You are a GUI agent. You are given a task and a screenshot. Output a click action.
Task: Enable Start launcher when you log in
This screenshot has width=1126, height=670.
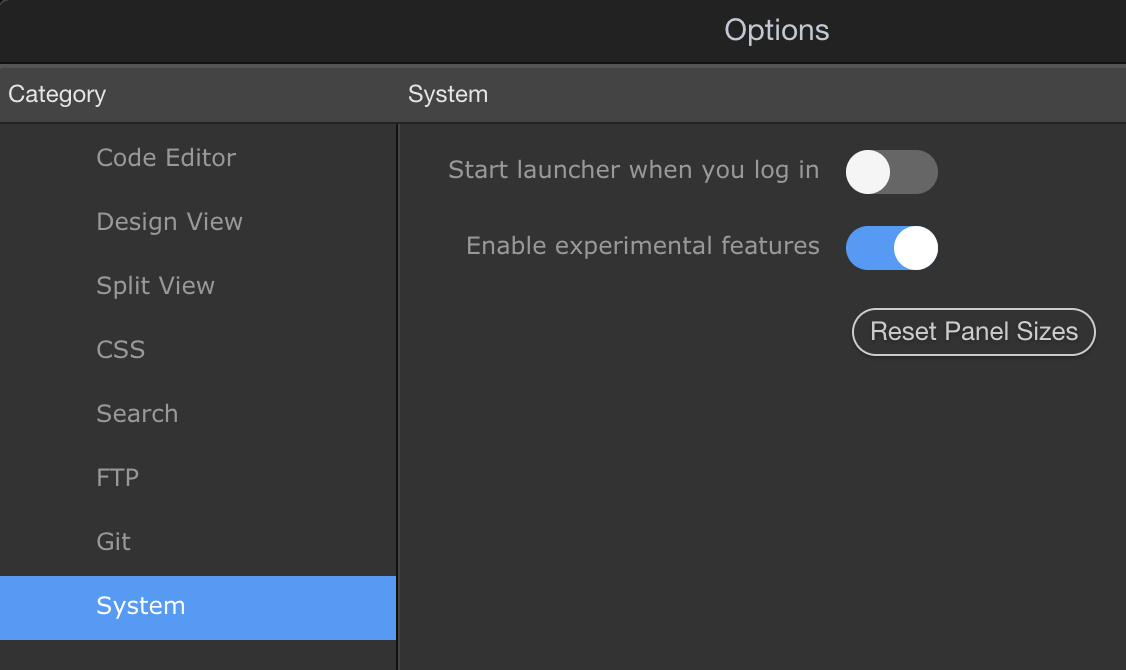pyautogui.click(x=891, y=172)
